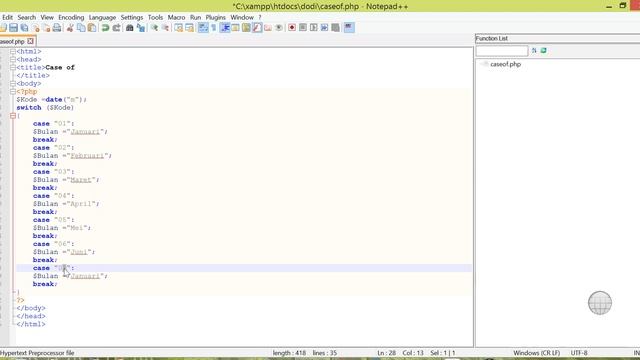Select caseof.php in the Function List tree
Image resolution: width=640 pixels, height=360 pixels.
[505, 64]
